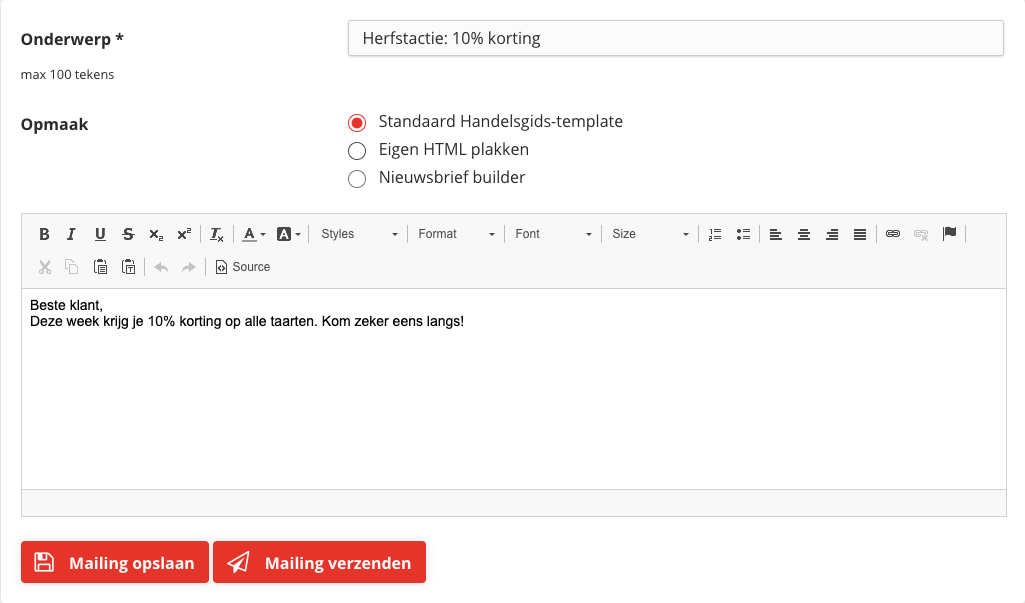Click inside the email body text area
1025x603 pixels.
(x=514, y=389)
